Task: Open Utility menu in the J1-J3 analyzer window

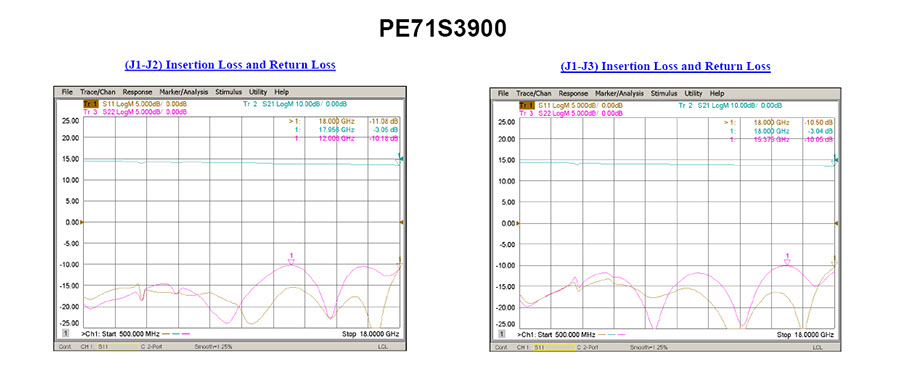Action: pyautogui.click(x=694, y=93)
